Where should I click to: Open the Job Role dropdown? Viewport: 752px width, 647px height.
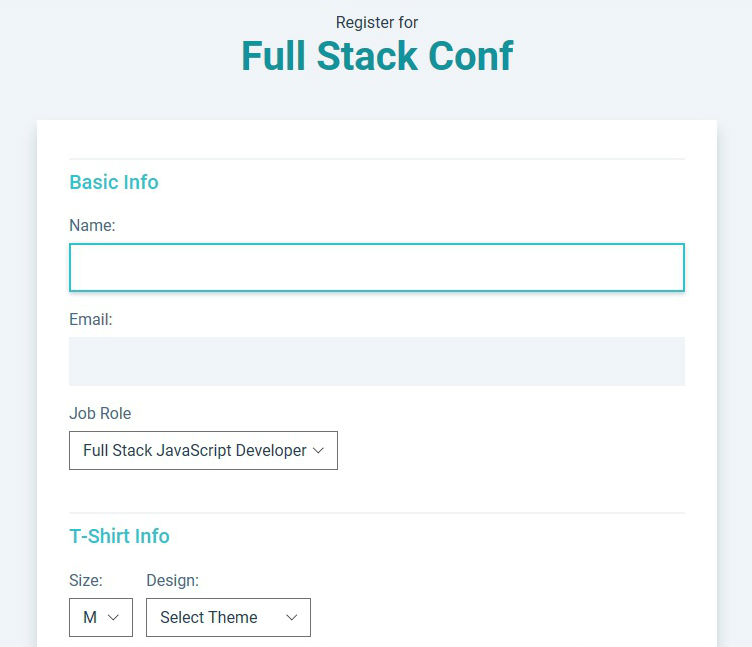click(203, 450)
